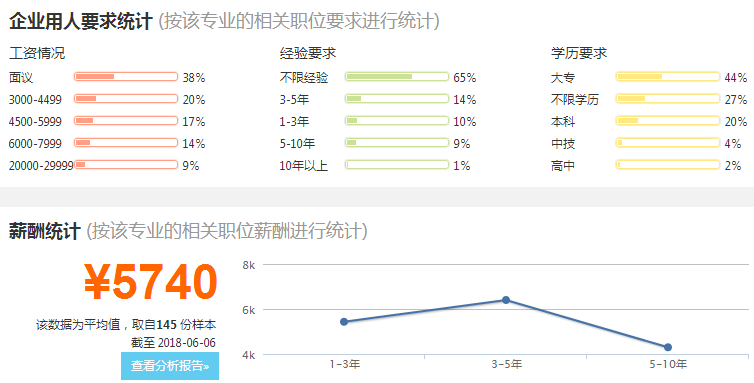Click the 65% value next to 不限经验
This screenshot has width=754, height=383.
(x=465, y=77)
